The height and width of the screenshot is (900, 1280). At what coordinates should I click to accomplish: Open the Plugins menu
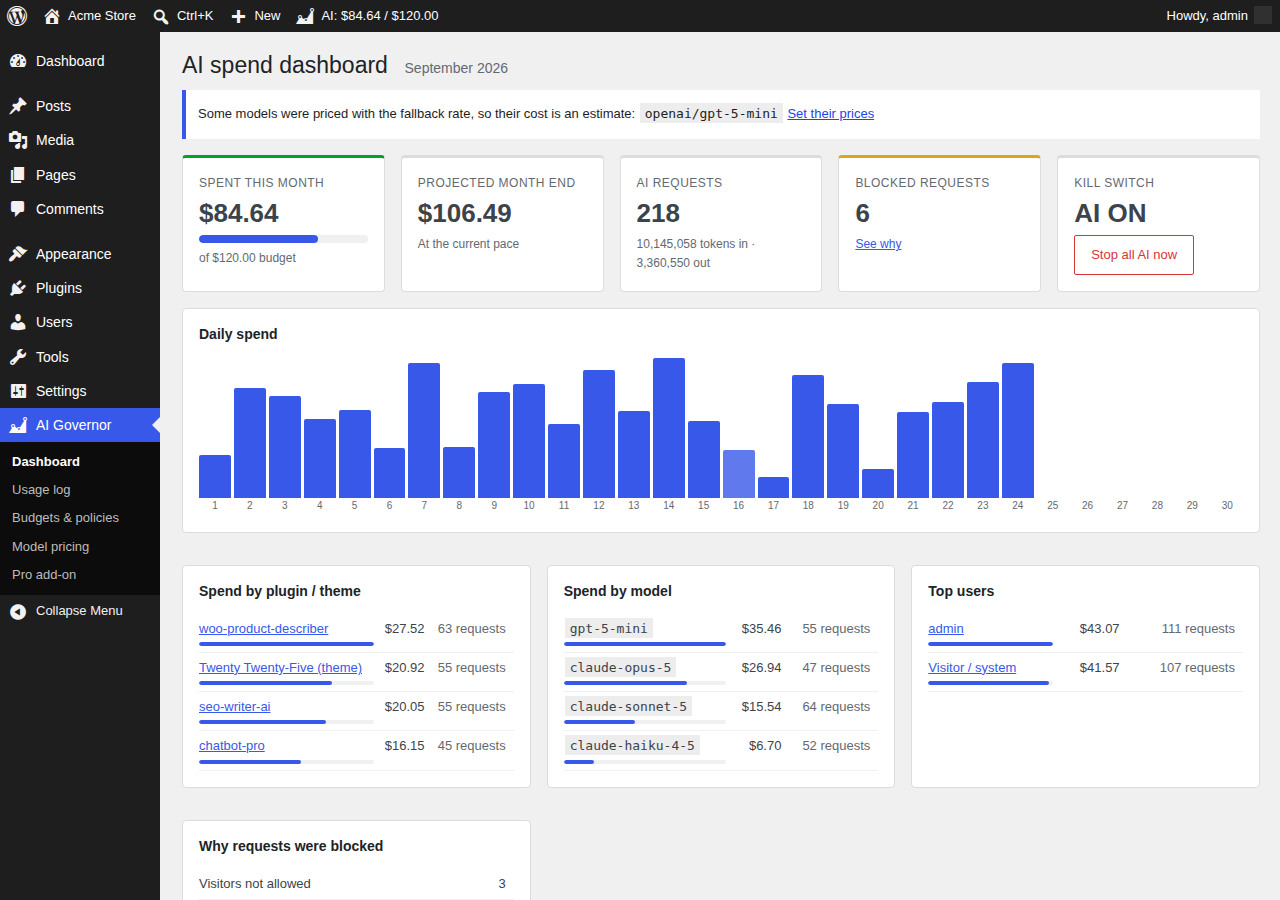click(x=80, y=288)
